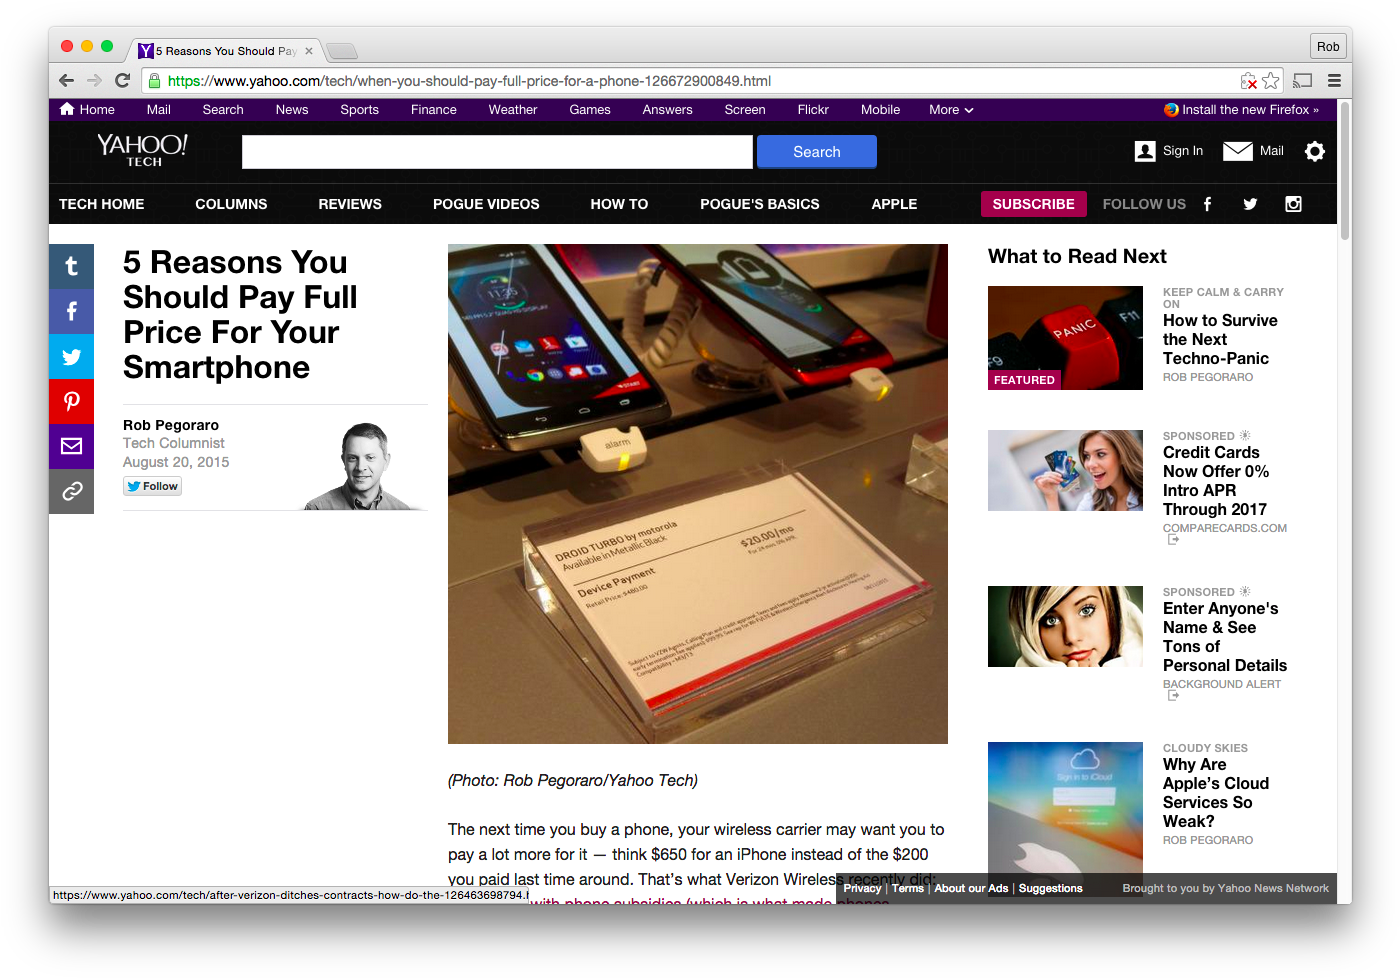Open the Techno-Panic featured article thumbnail

(1065, 338)
